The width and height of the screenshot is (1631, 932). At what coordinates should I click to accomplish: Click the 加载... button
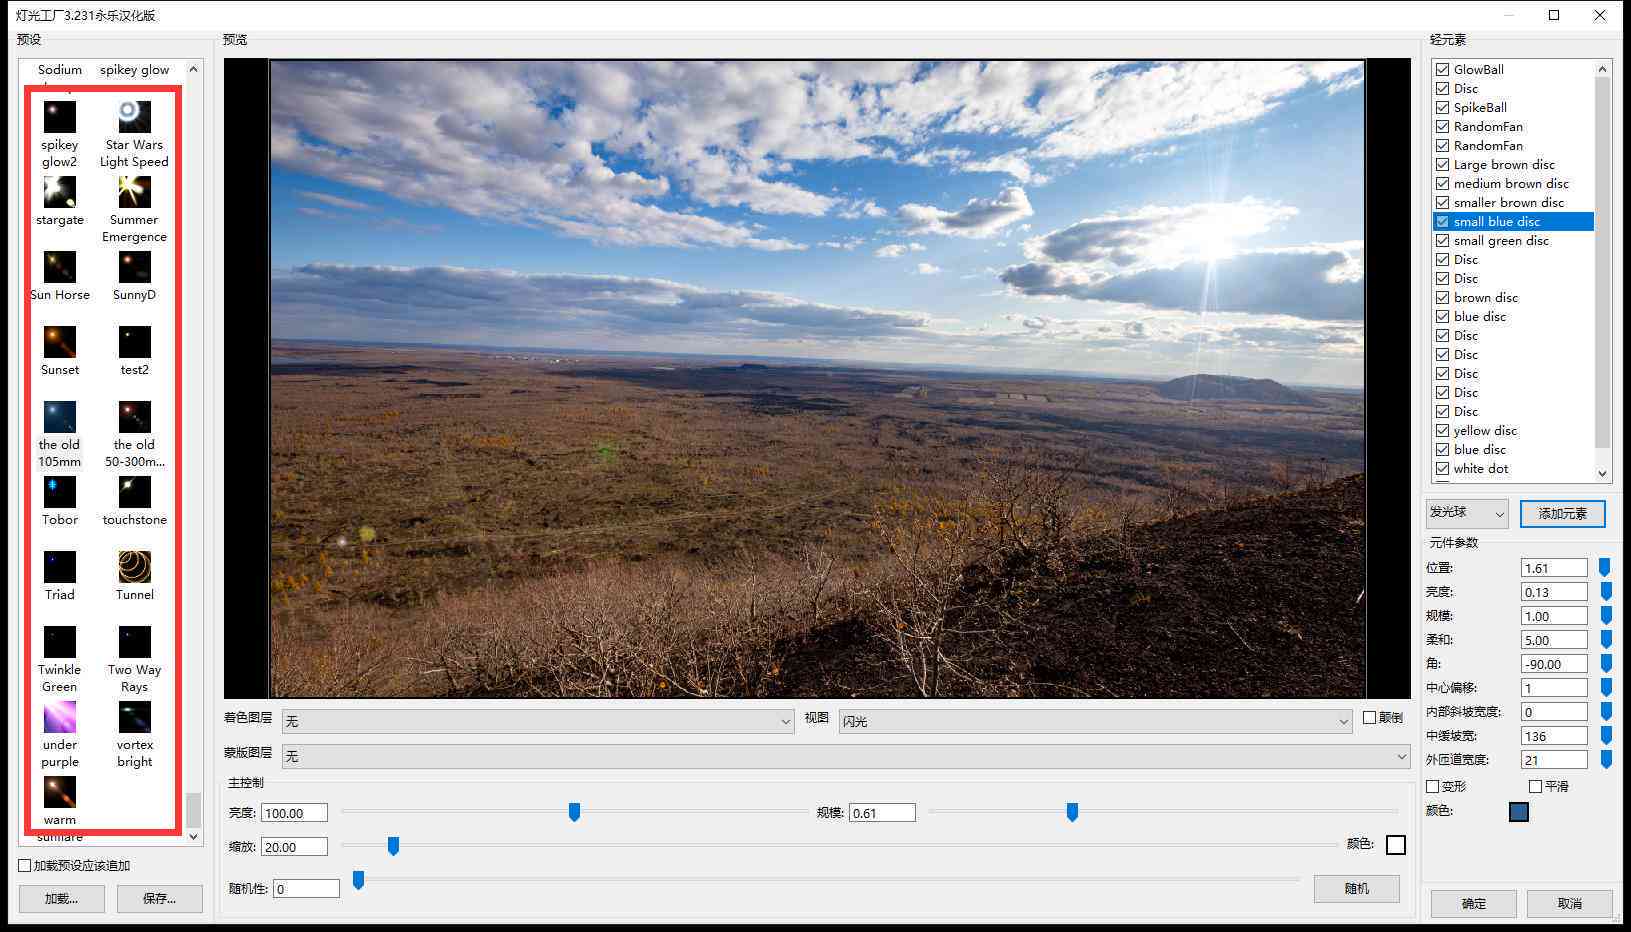tap(62, 899)
